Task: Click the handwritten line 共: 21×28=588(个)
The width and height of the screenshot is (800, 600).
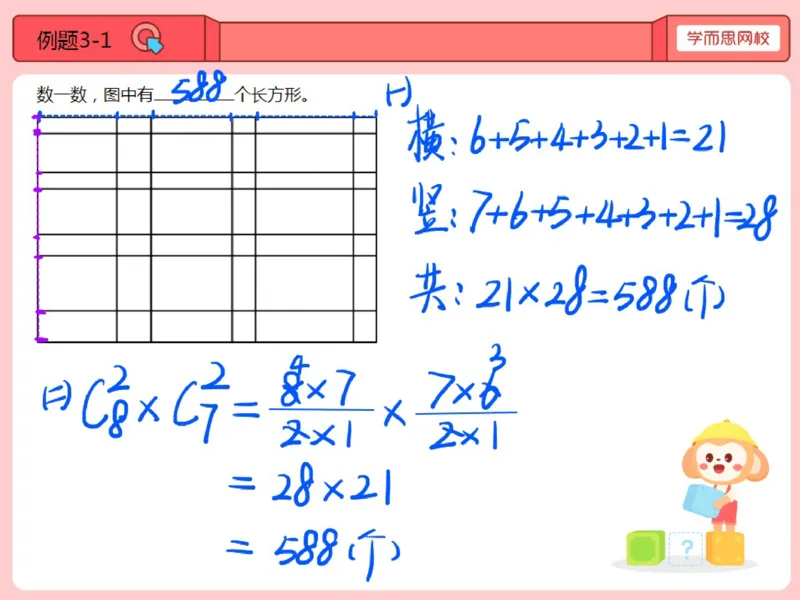Action: 567,292
